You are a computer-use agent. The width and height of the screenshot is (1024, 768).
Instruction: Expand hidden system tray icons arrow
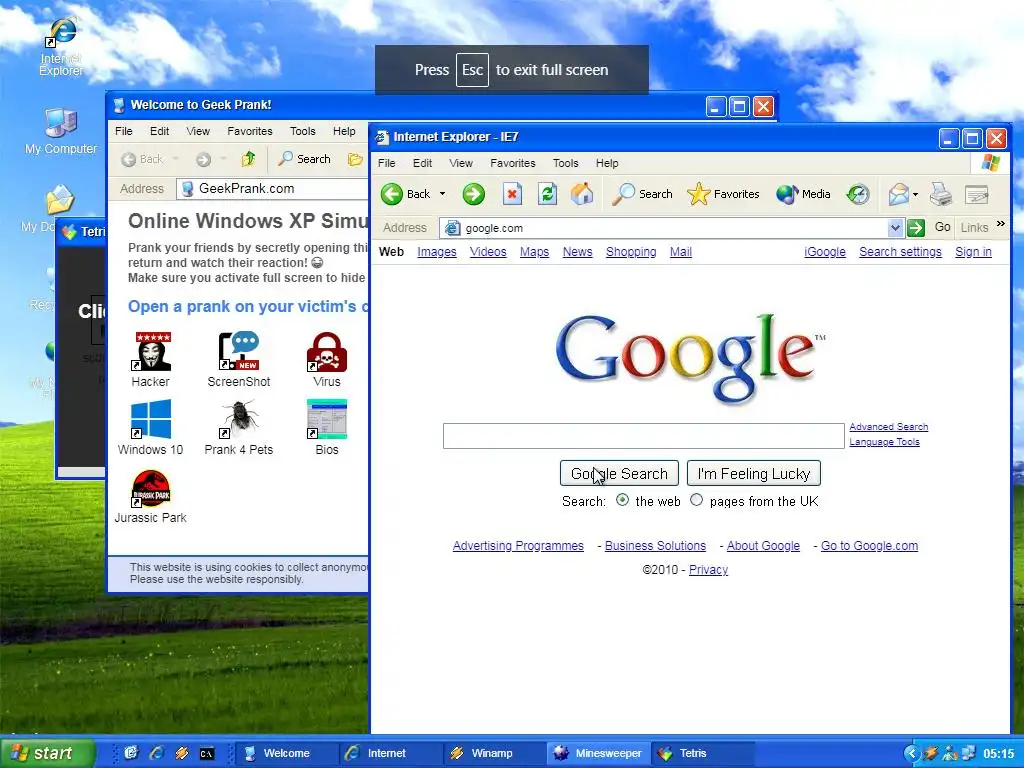point(911,754)
